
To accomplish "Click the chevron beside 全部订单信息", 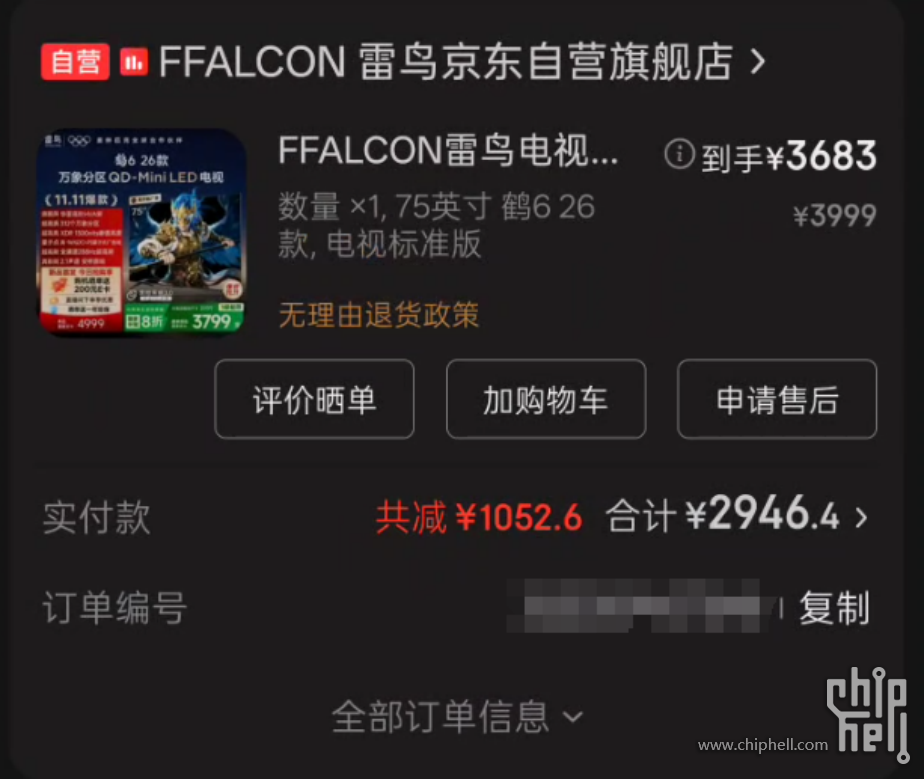I will click(573, 717).
